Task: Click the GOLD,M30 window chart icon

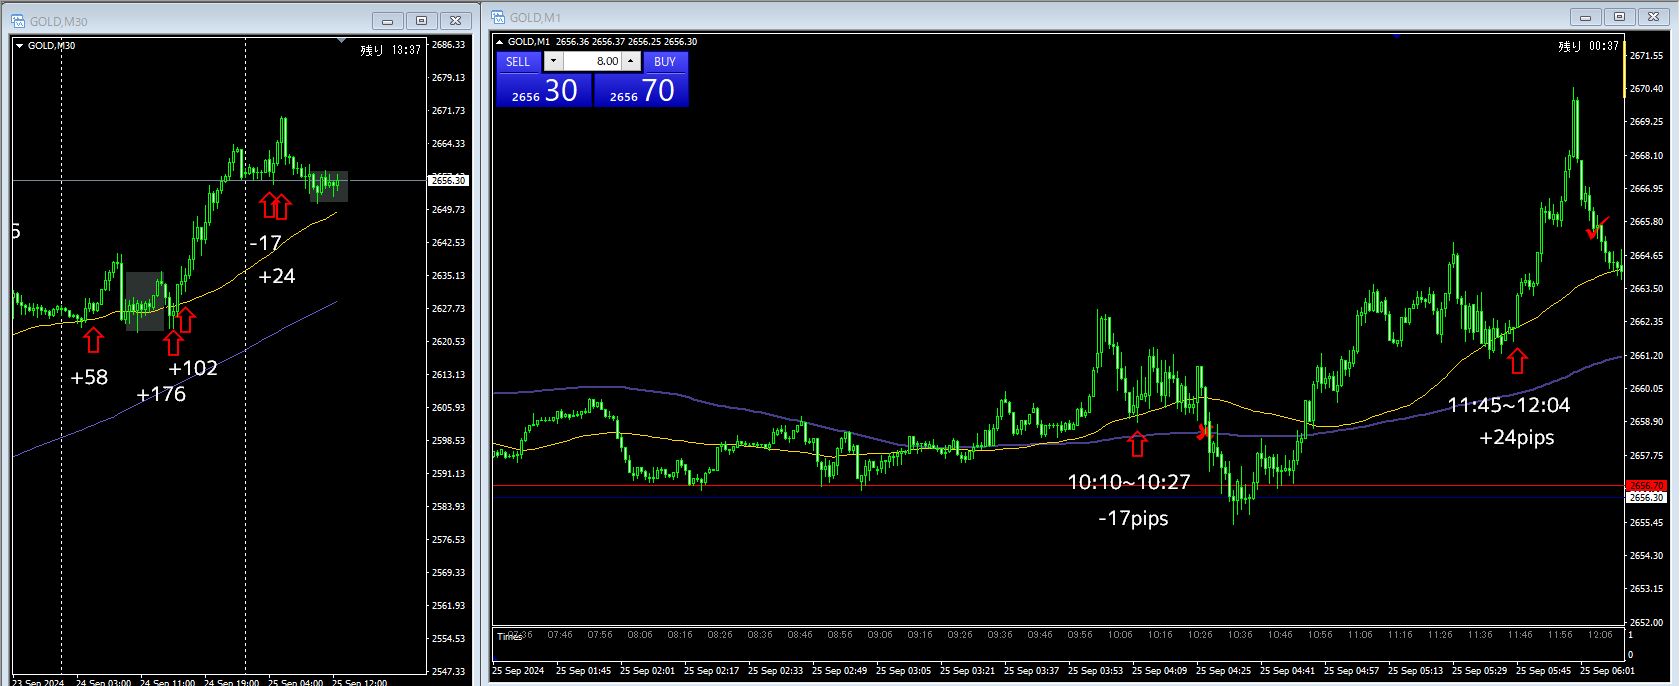Action: coord(18,21)
